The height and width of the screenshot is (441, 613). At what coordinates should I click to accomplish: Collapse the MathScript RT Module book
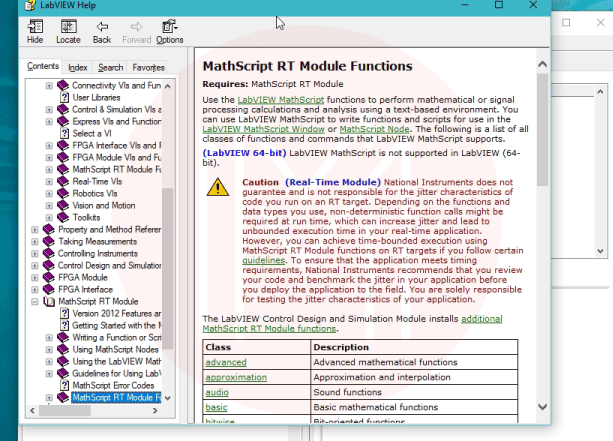[35, 302]
